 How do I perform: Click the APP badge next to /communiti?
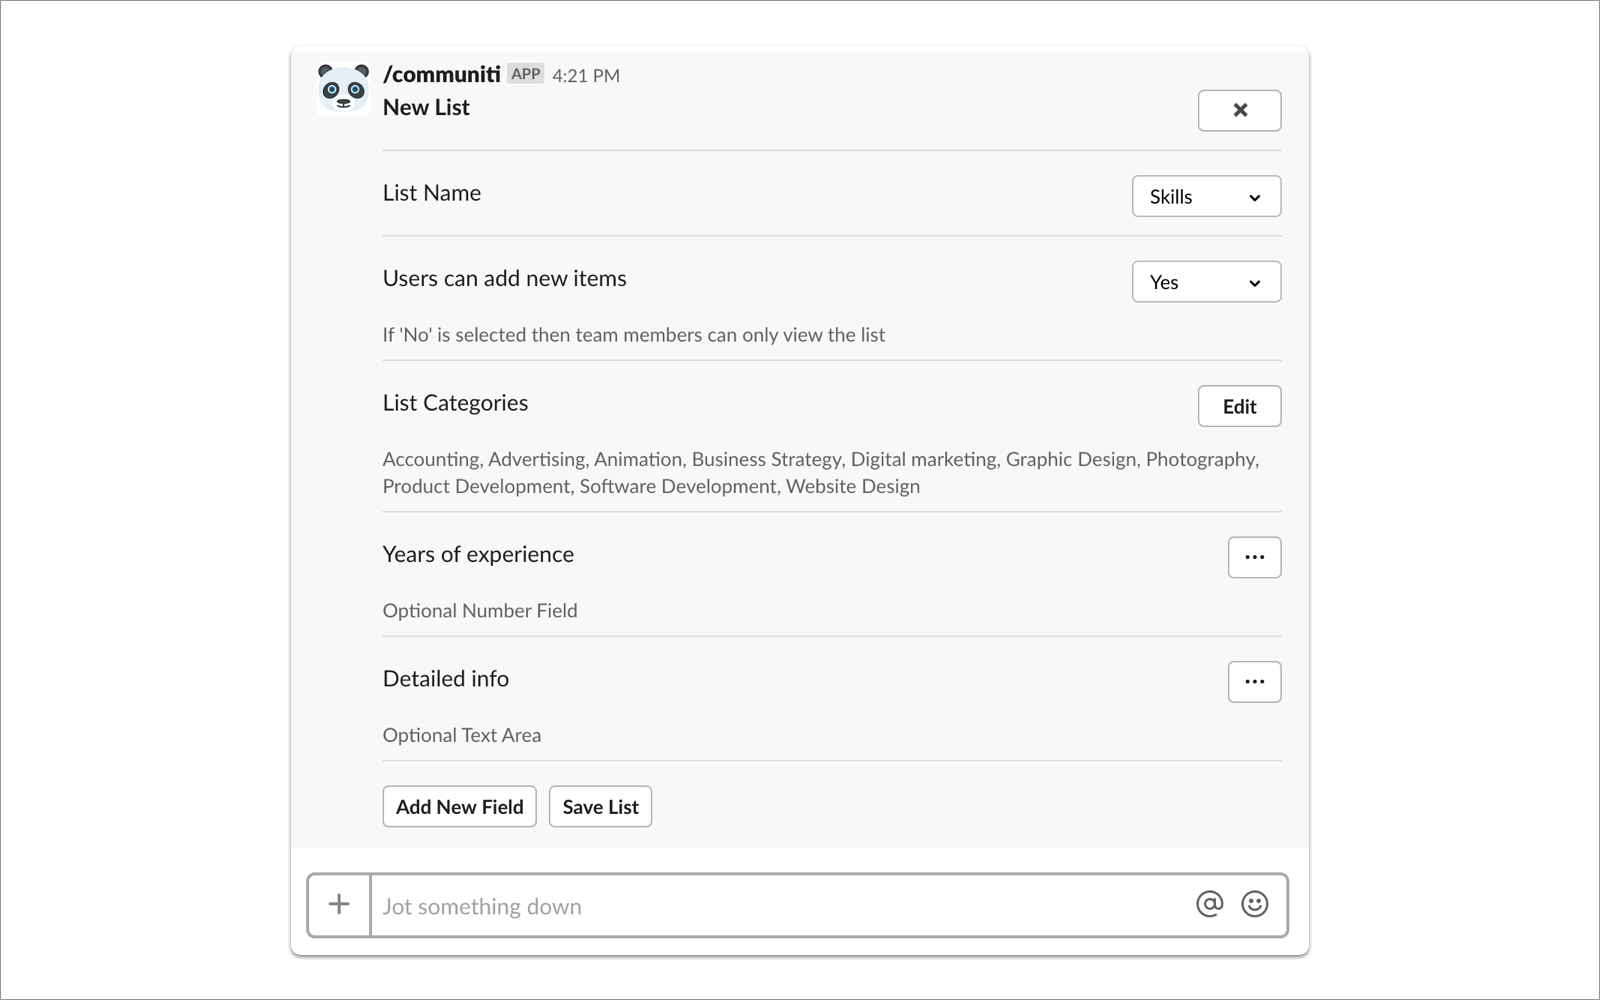coord(525,74)
